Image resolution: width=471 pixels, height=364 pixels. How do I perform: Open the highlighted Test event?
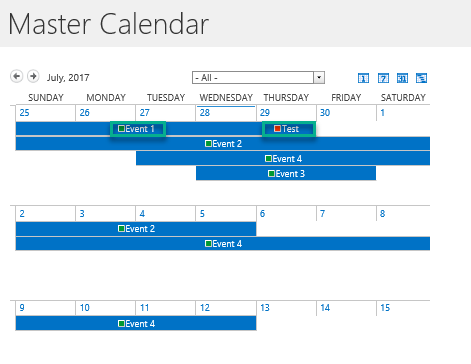click(x=289, y=129)
